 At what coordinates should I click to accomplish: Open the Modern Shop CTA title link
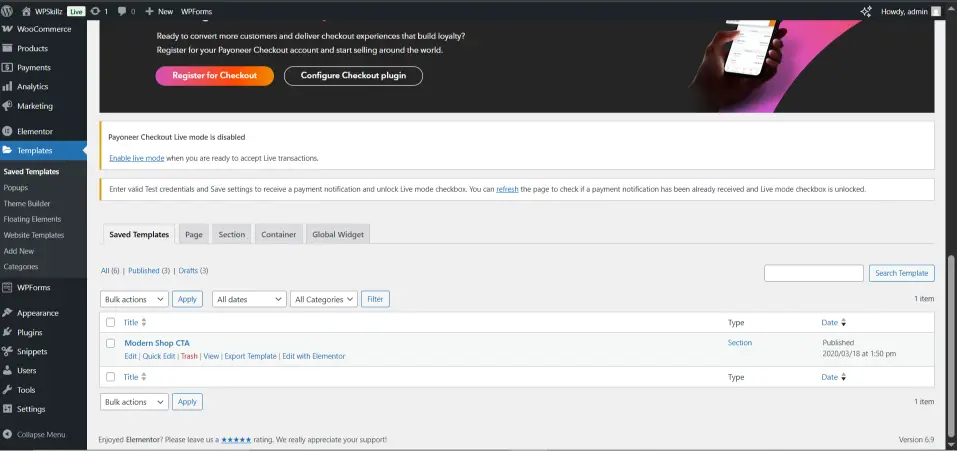(157, 343)
